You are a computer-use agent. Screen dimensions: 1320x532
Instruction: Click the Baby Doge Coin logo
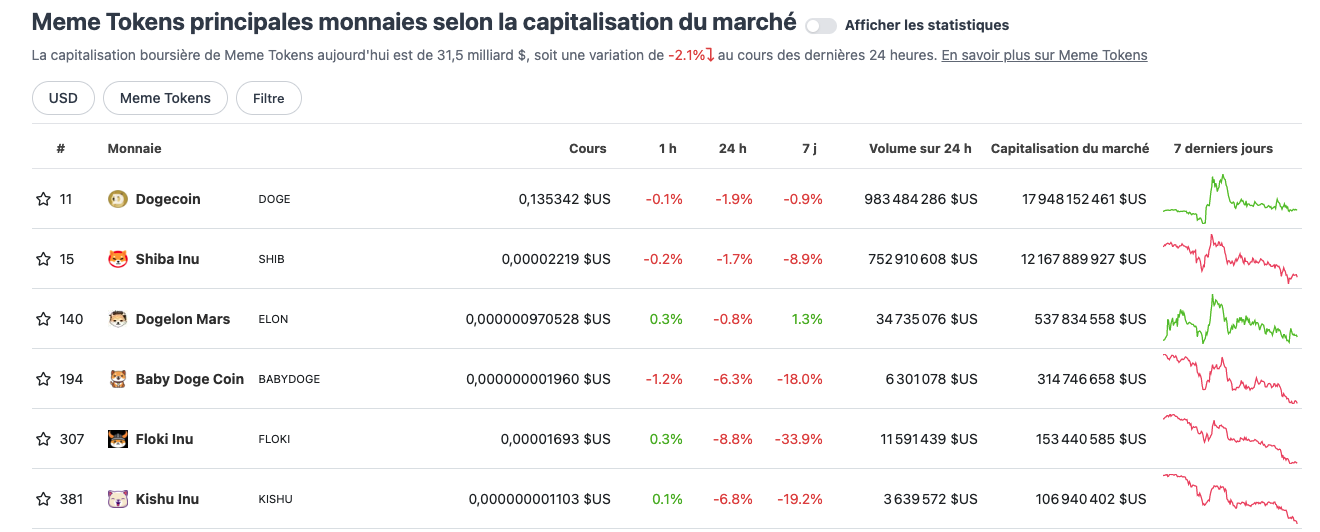tap(118, 379)
